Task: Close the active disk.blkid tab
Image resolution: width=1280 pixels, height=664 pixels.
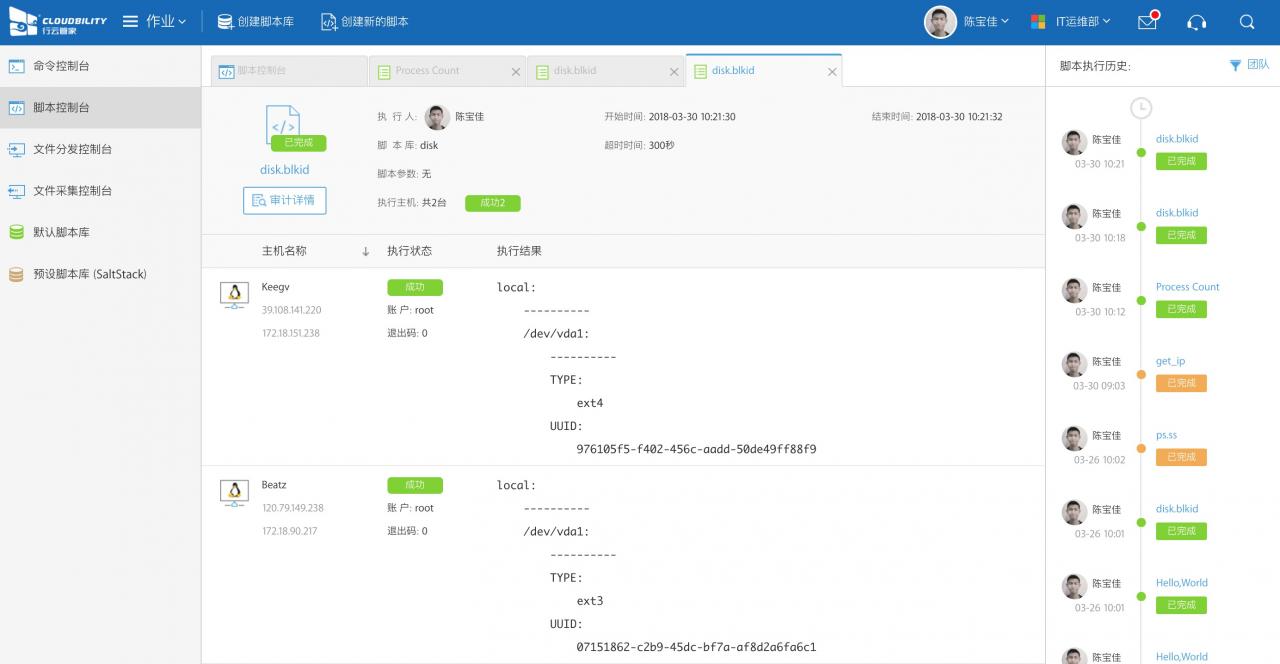Action: pos(832,72)
